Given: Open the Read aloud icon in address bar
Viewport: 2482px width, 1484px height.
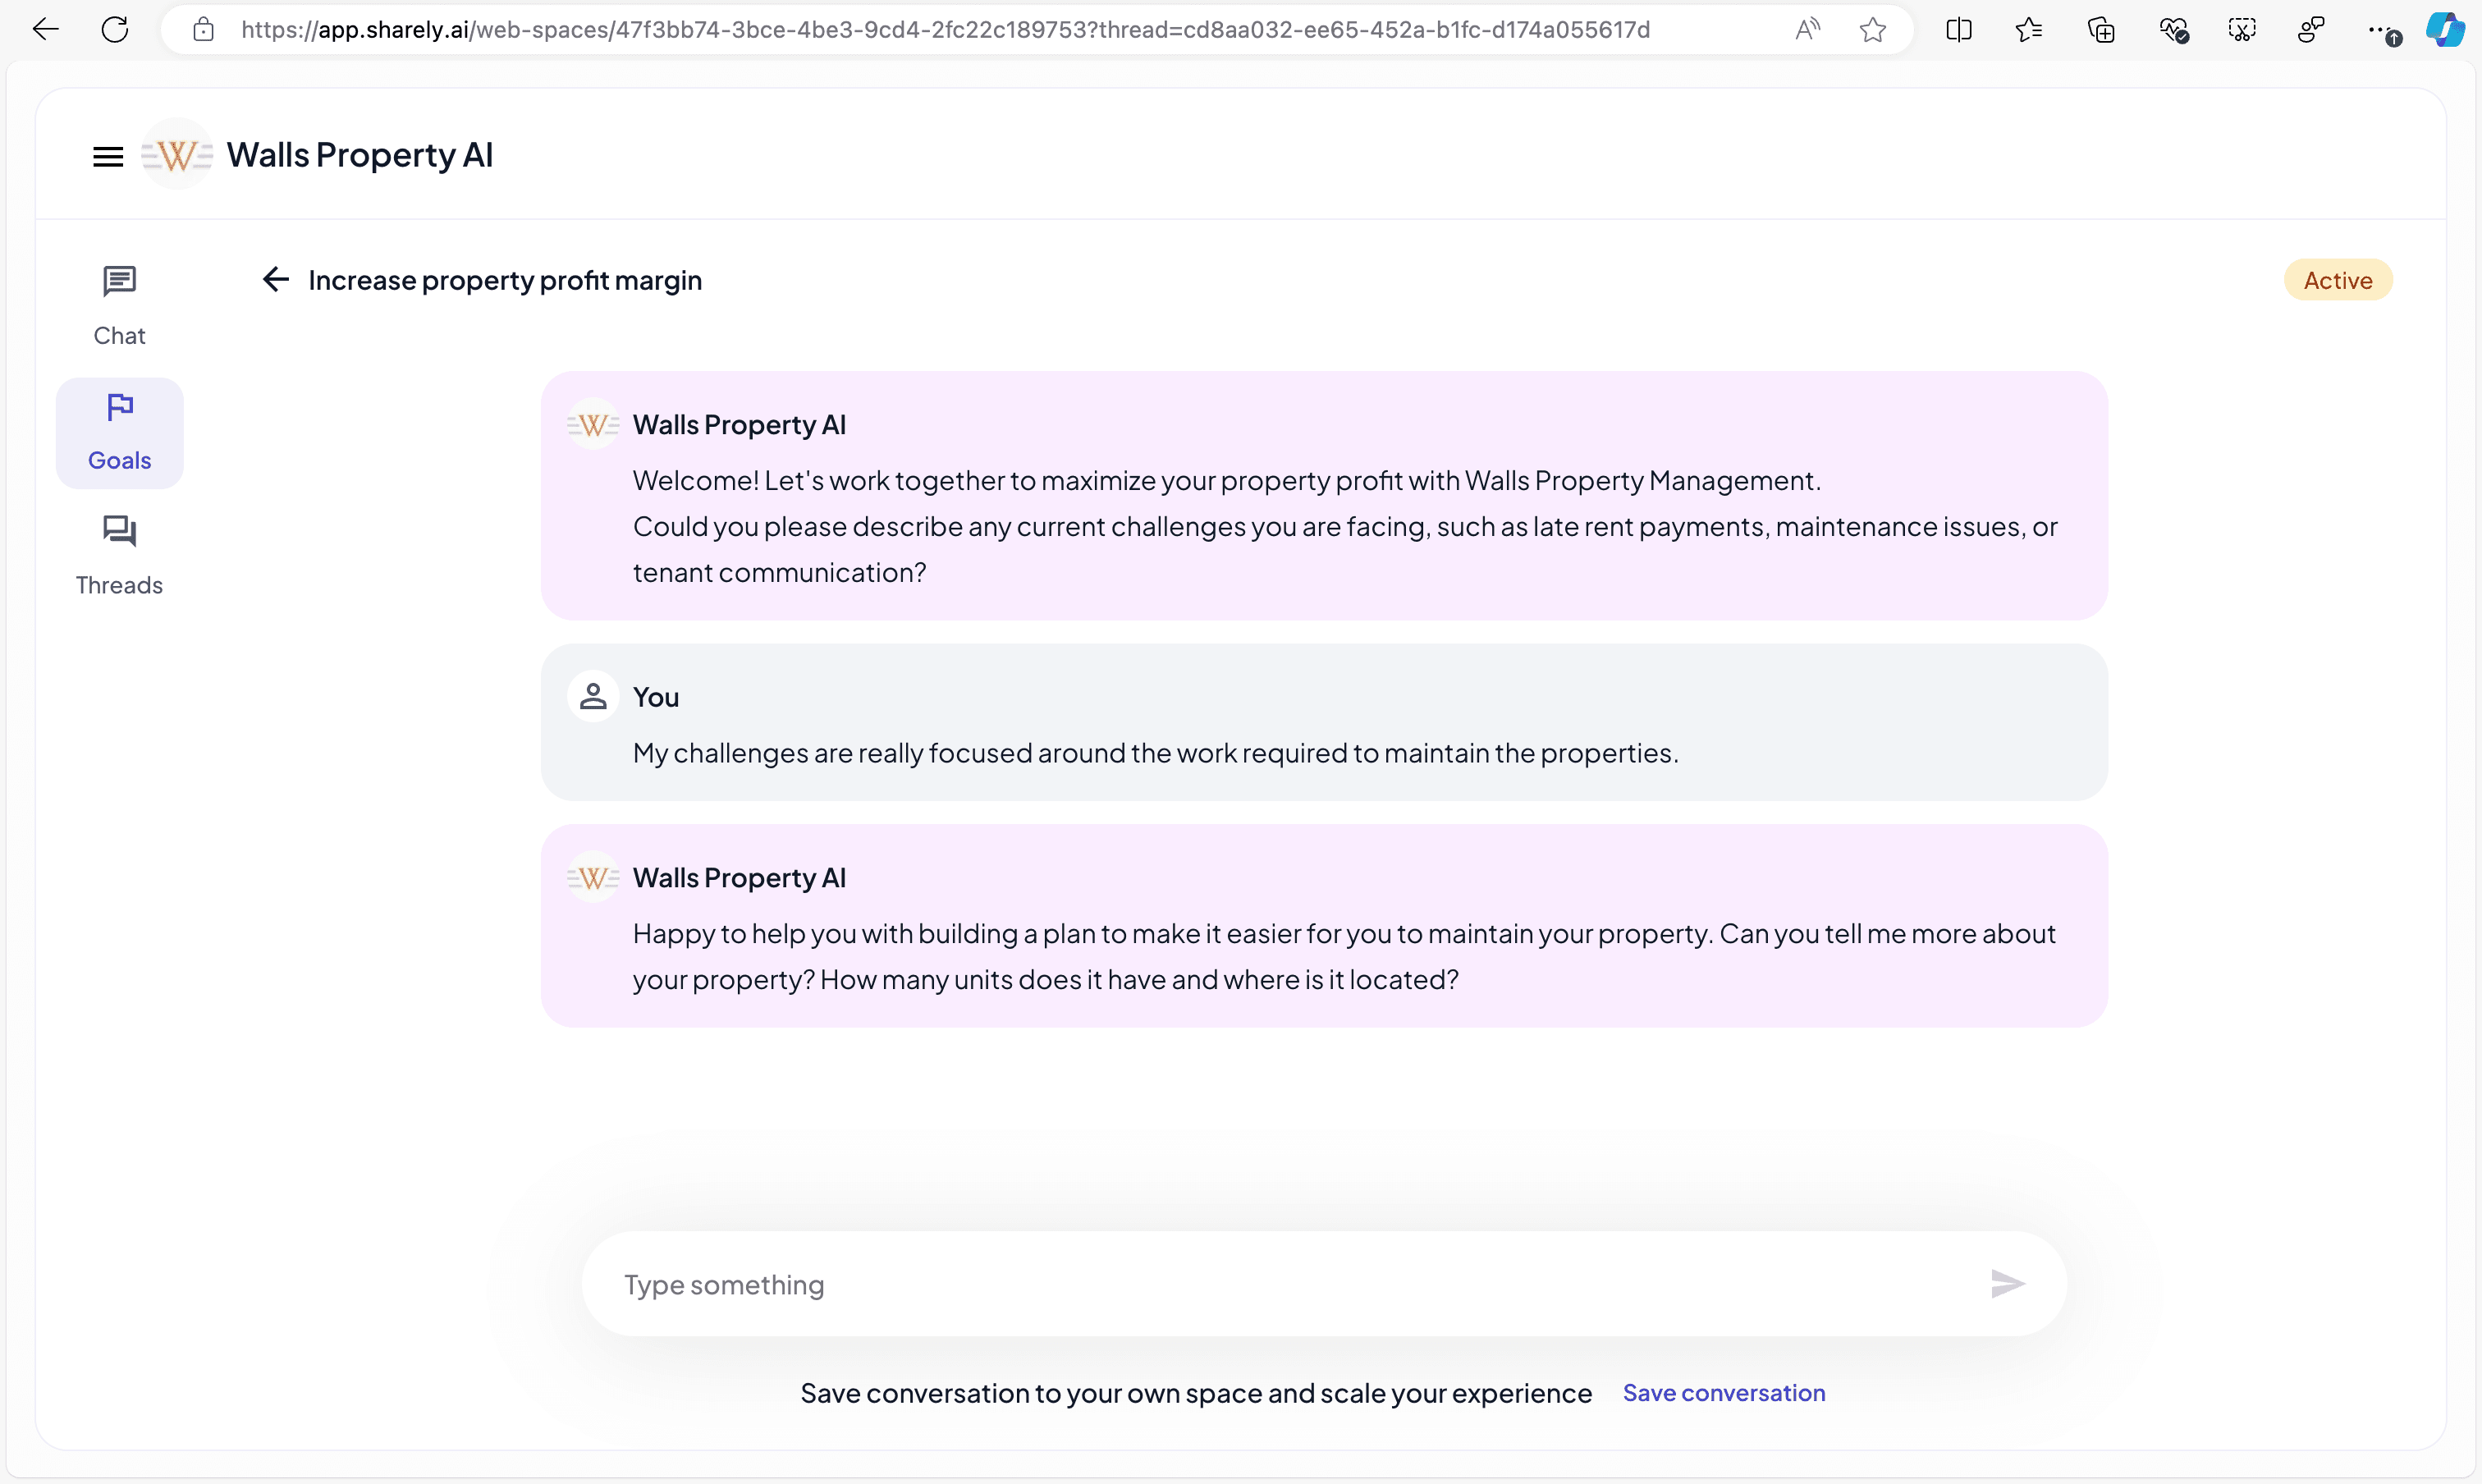Looking at the screenshot, I should click(1806, 30).
